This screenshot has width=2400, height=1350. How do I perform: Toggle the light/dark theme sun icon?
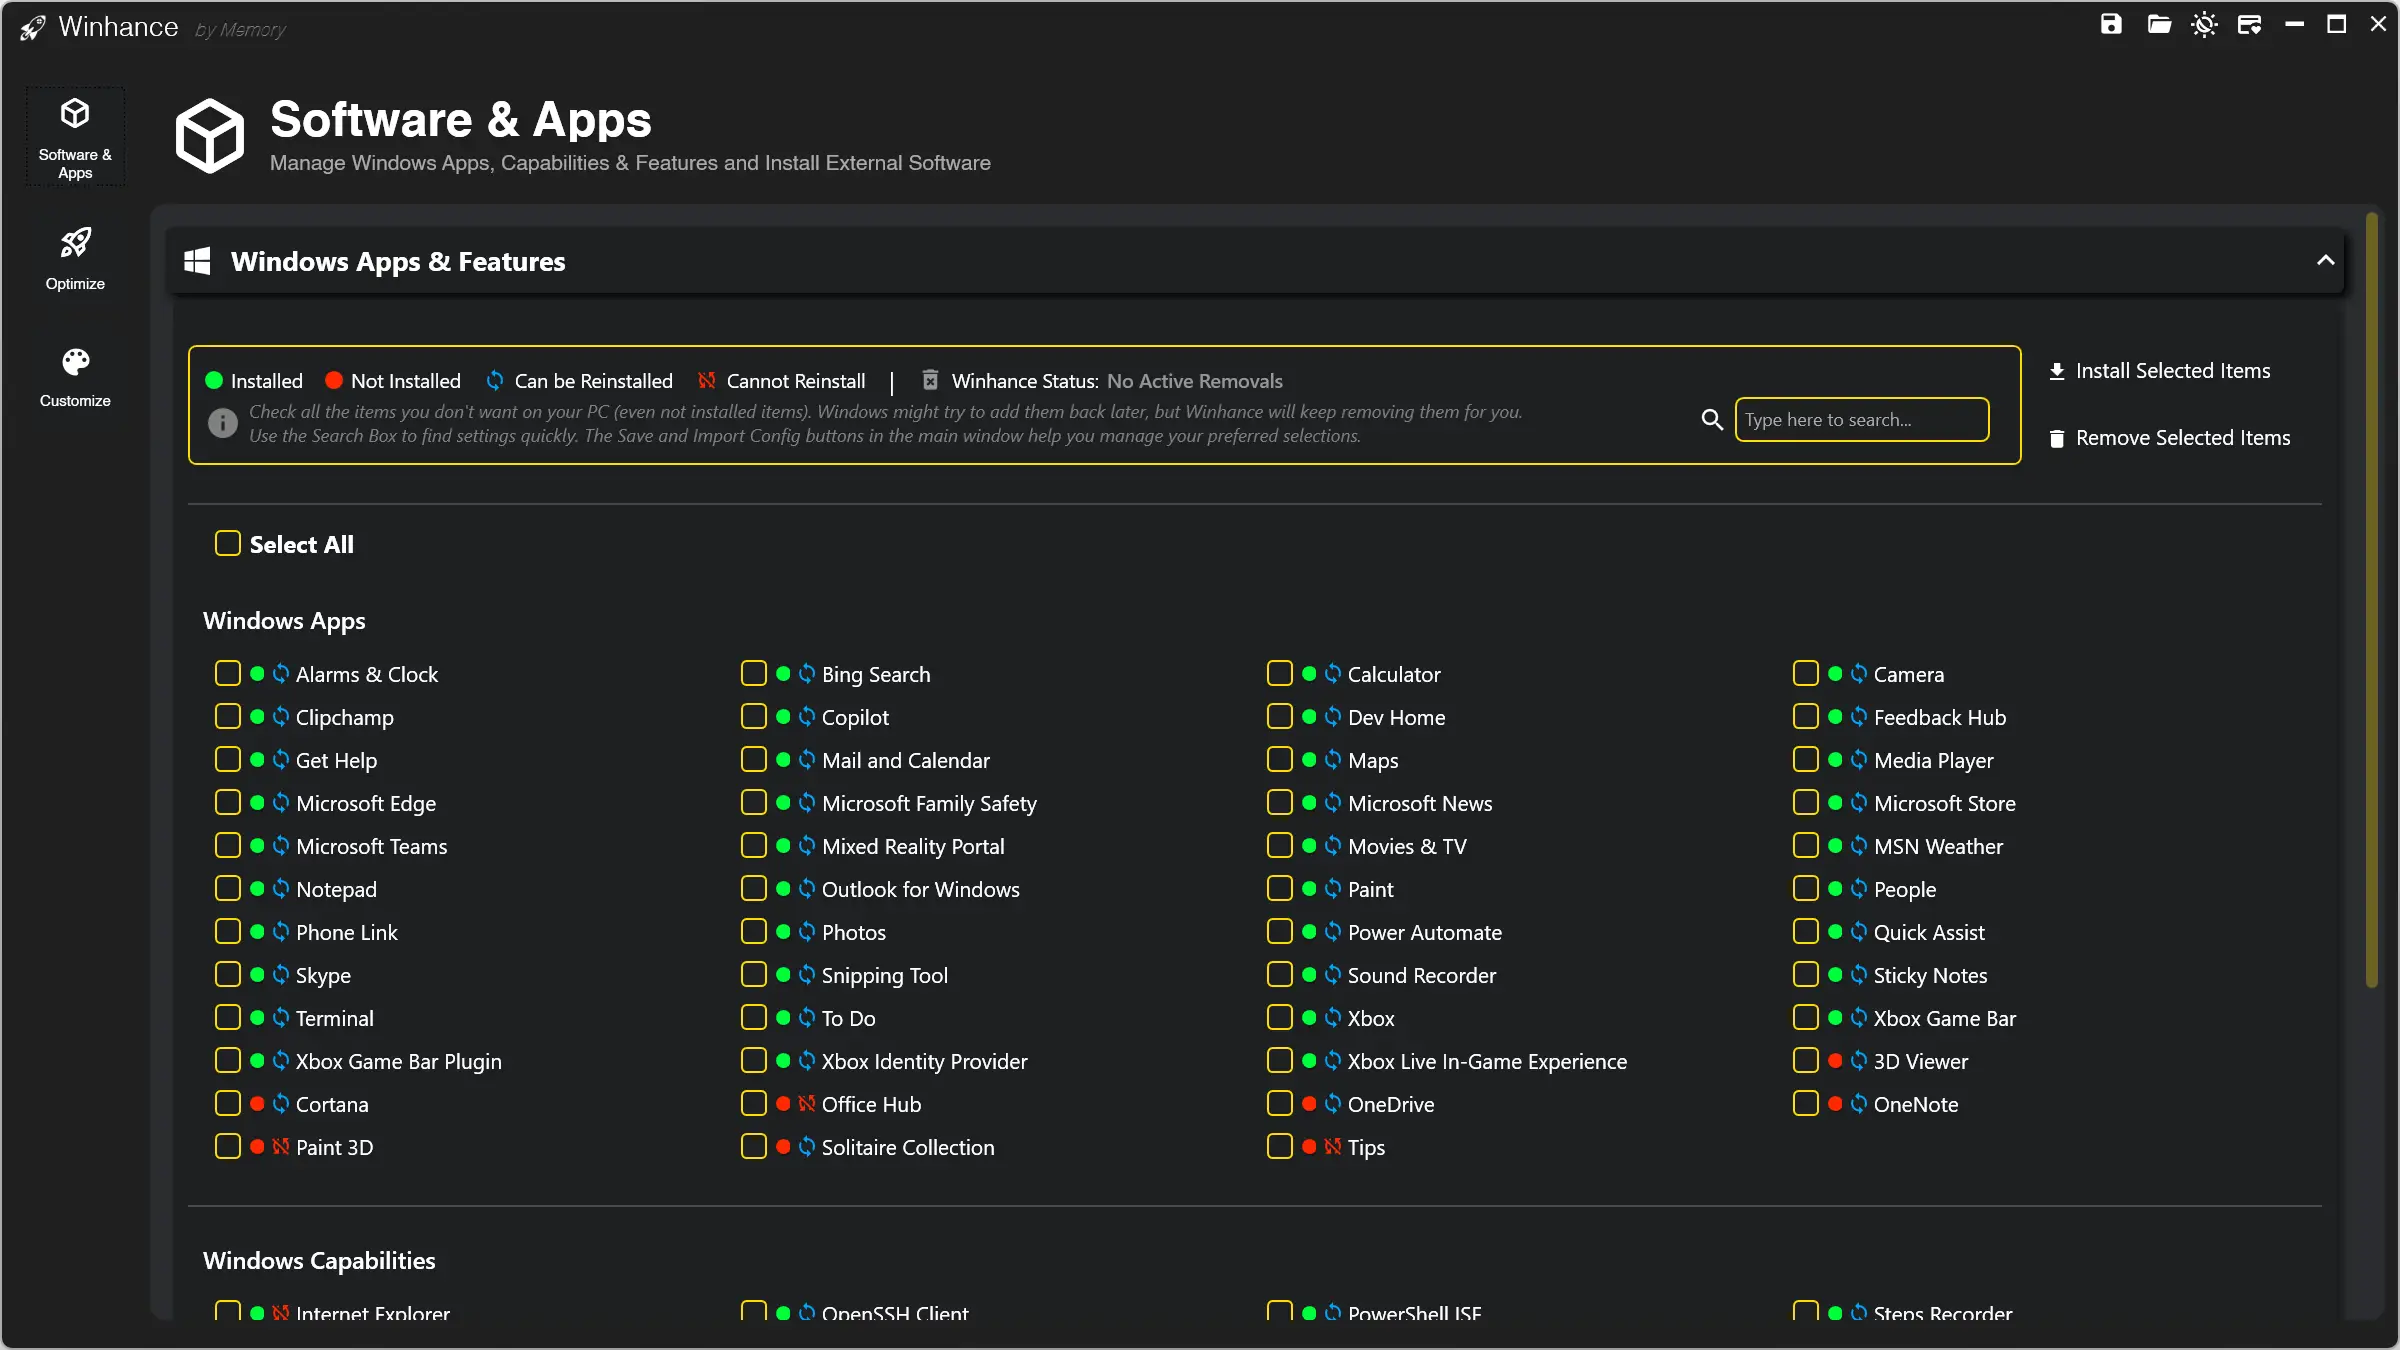tap(2205, 25)
